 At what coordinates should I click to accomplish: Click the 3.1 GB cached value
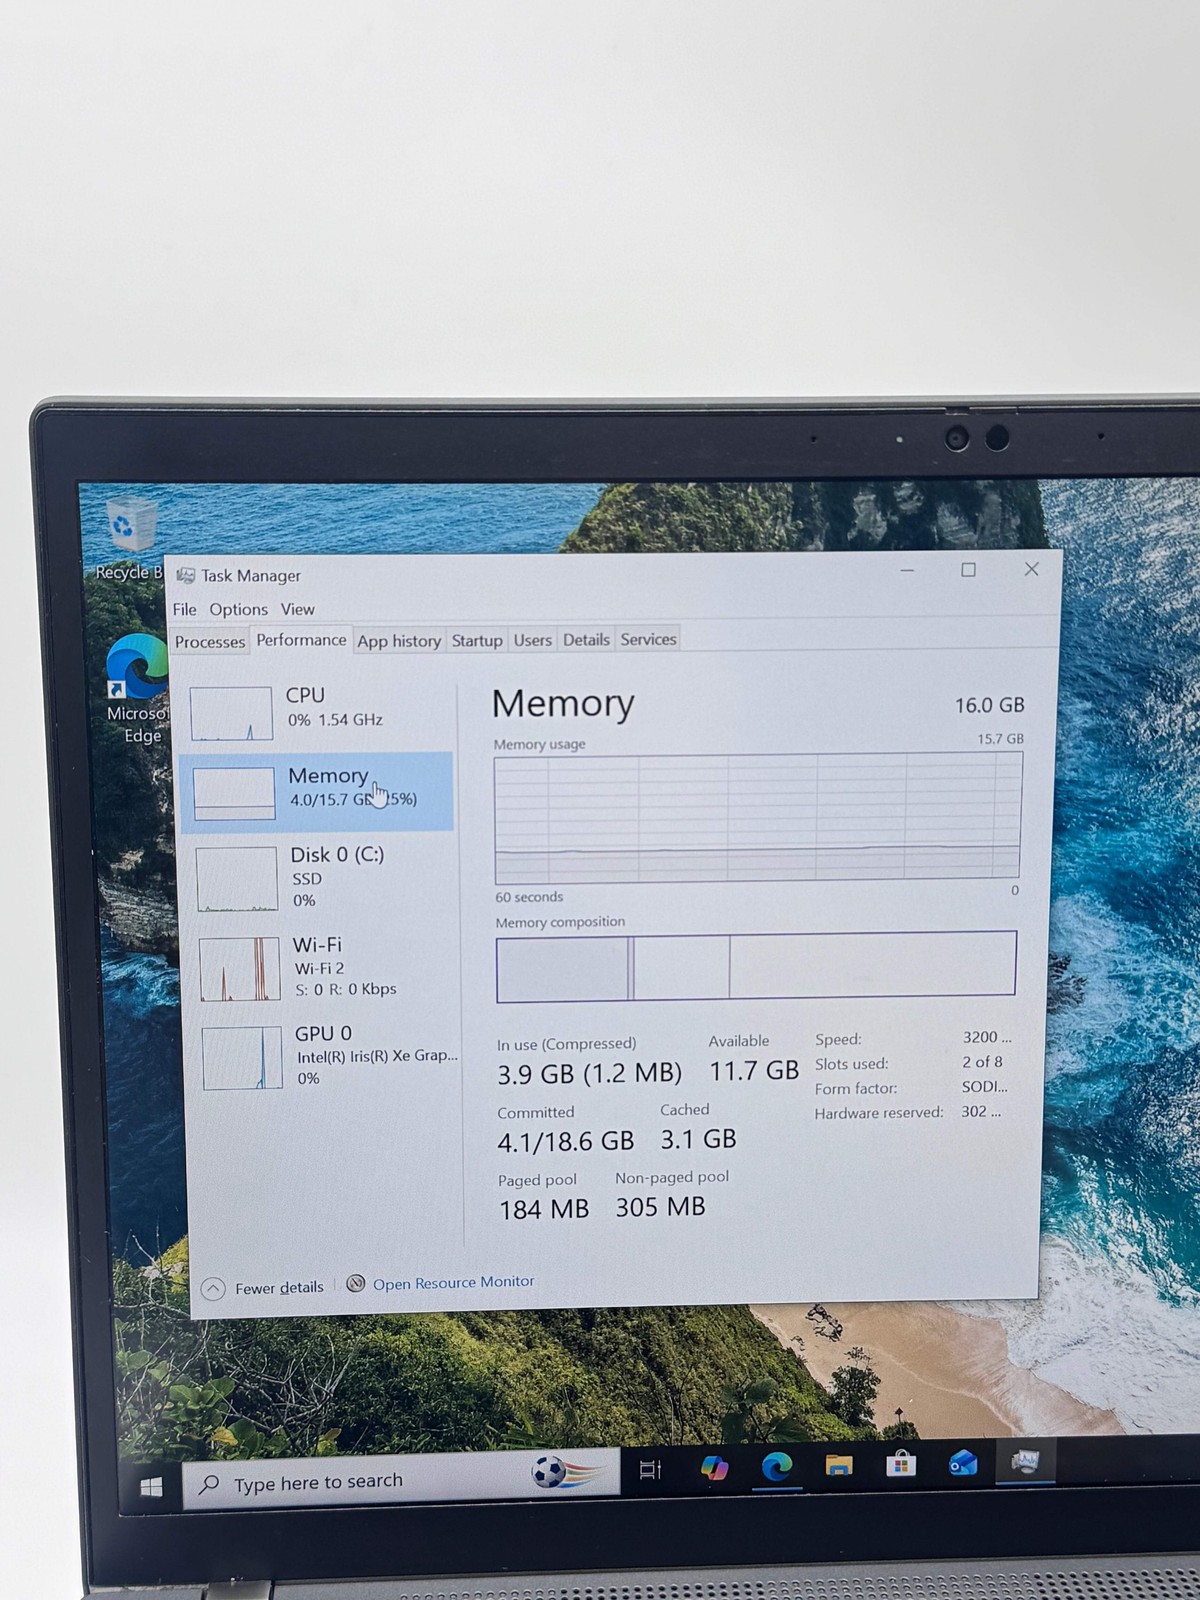(x=698, y=1139)
